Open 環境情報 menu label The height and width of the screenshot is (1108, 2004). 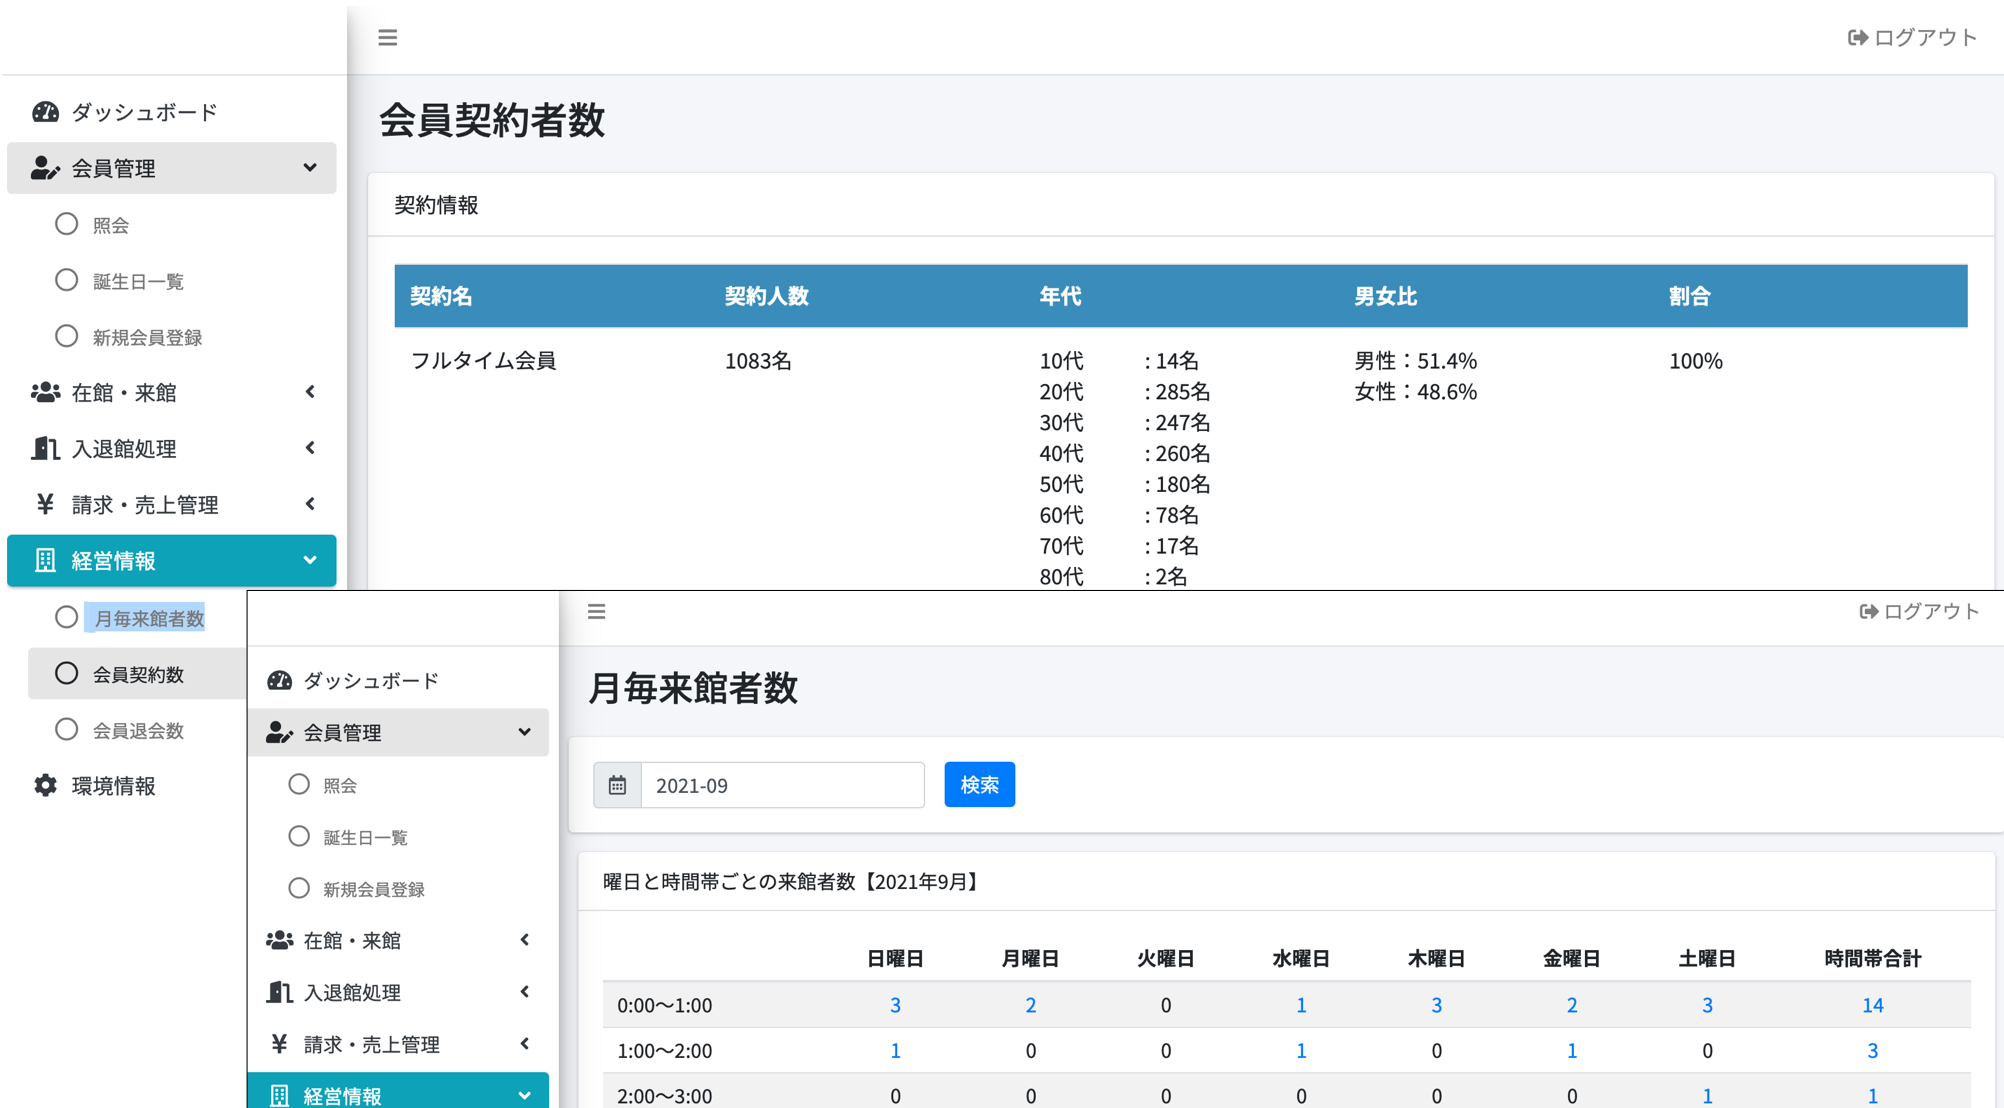113,786
